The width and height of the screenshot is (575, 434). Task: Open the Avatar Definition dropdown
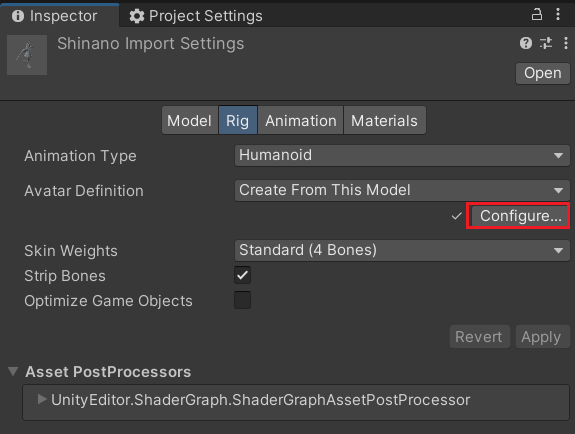(x=402, y=190)
